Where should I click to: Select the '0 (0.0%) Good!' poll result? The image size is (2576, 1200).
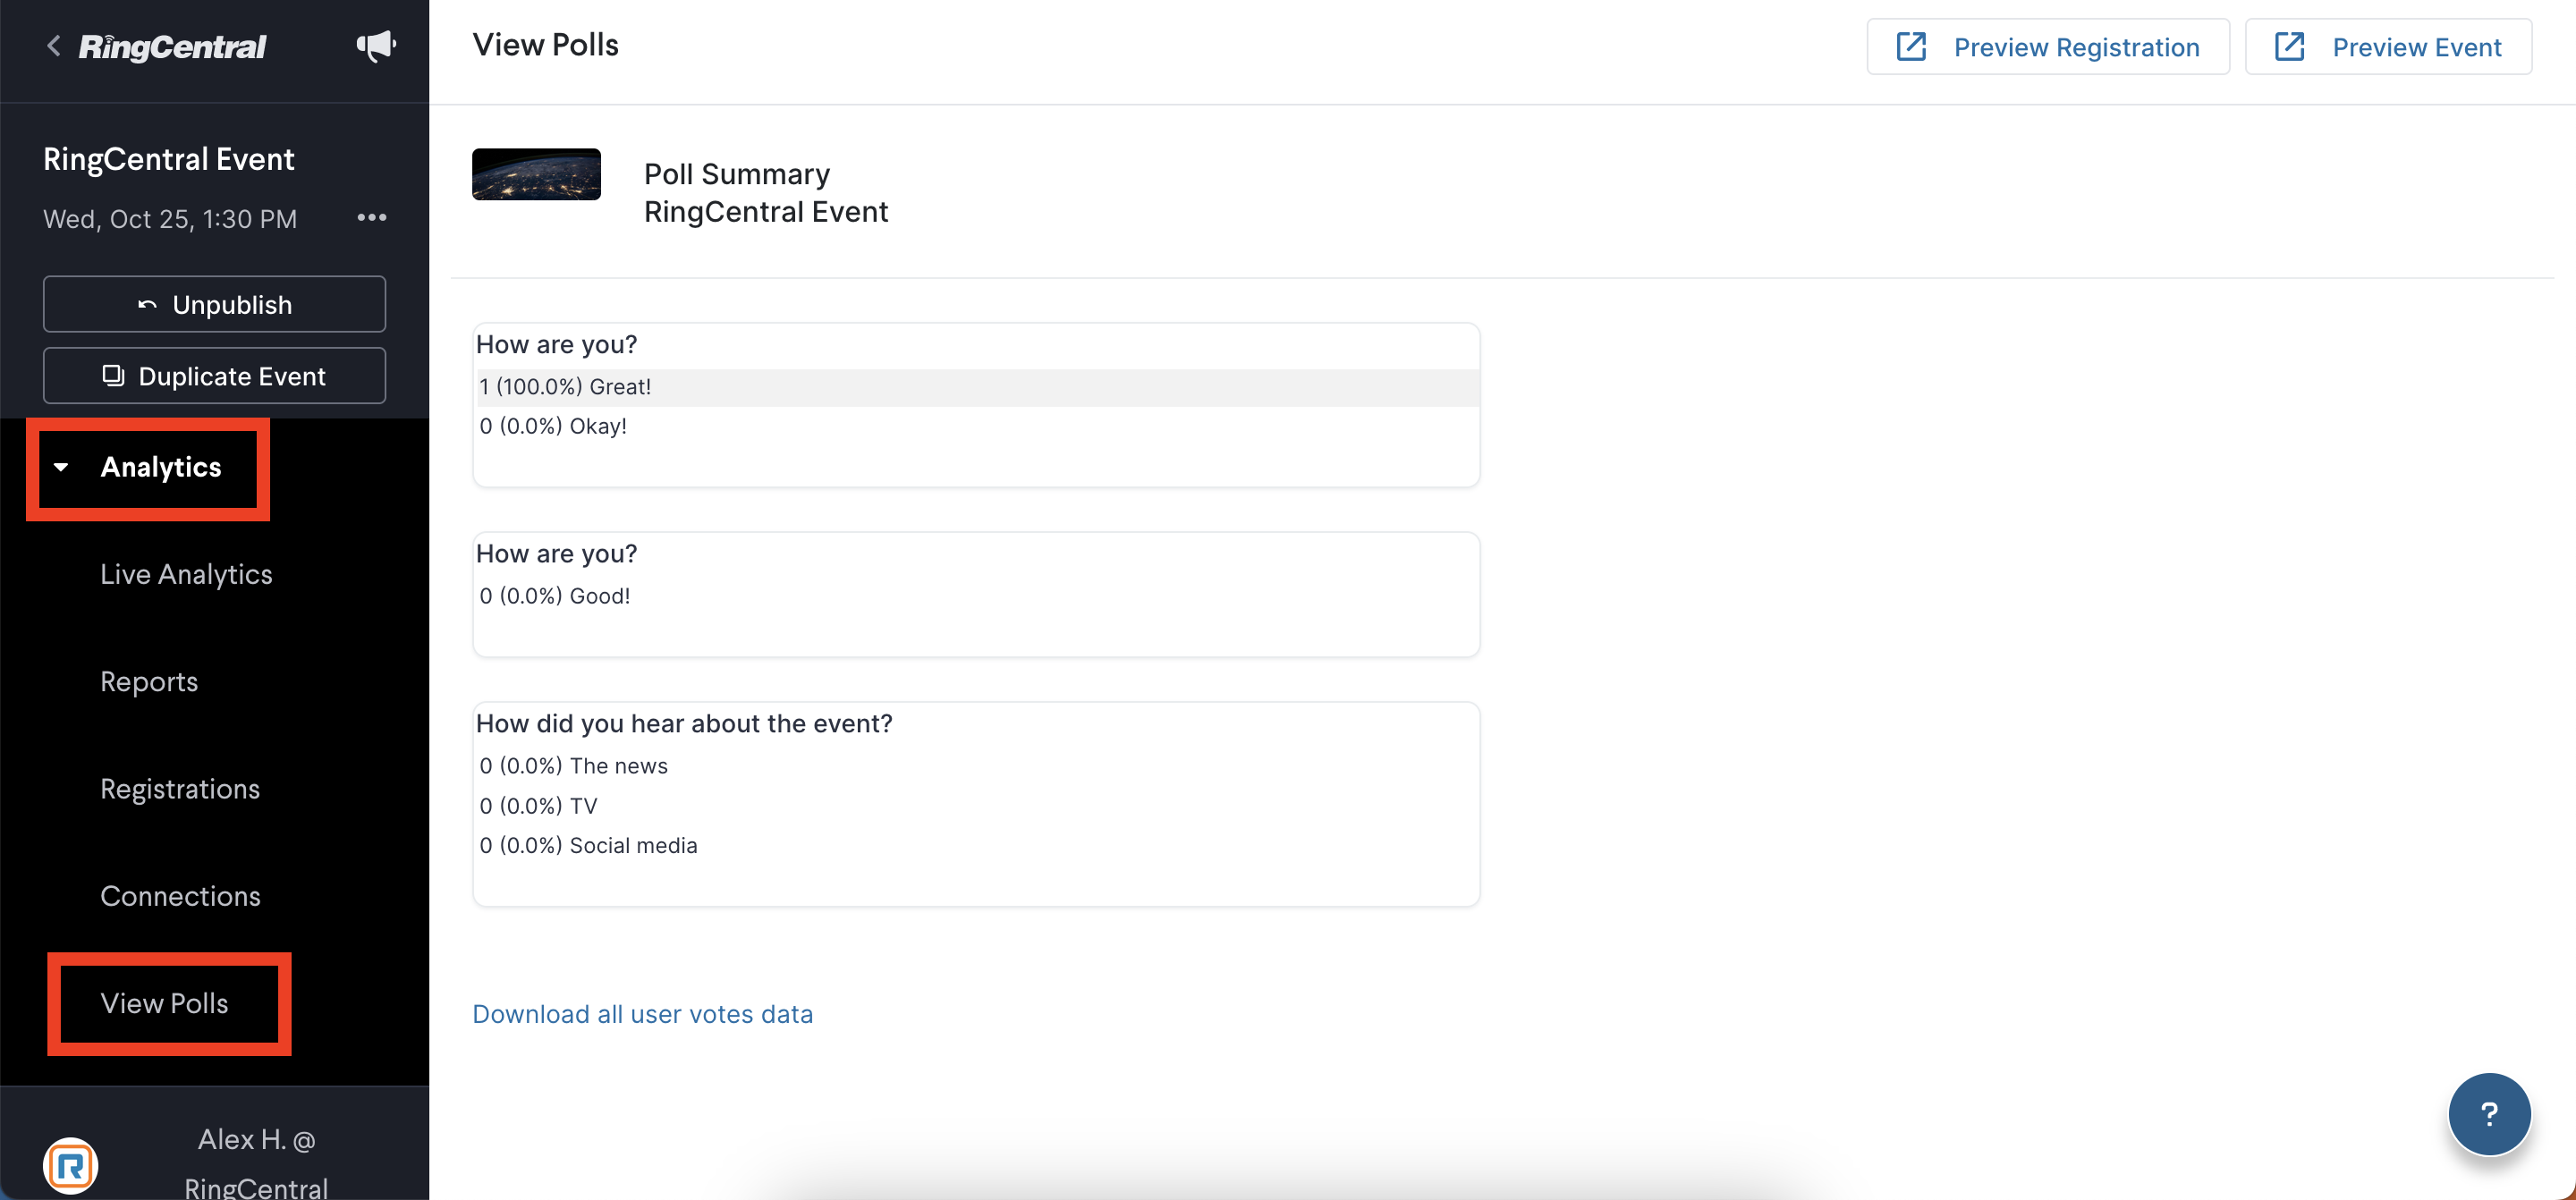(x=555, y=596)
